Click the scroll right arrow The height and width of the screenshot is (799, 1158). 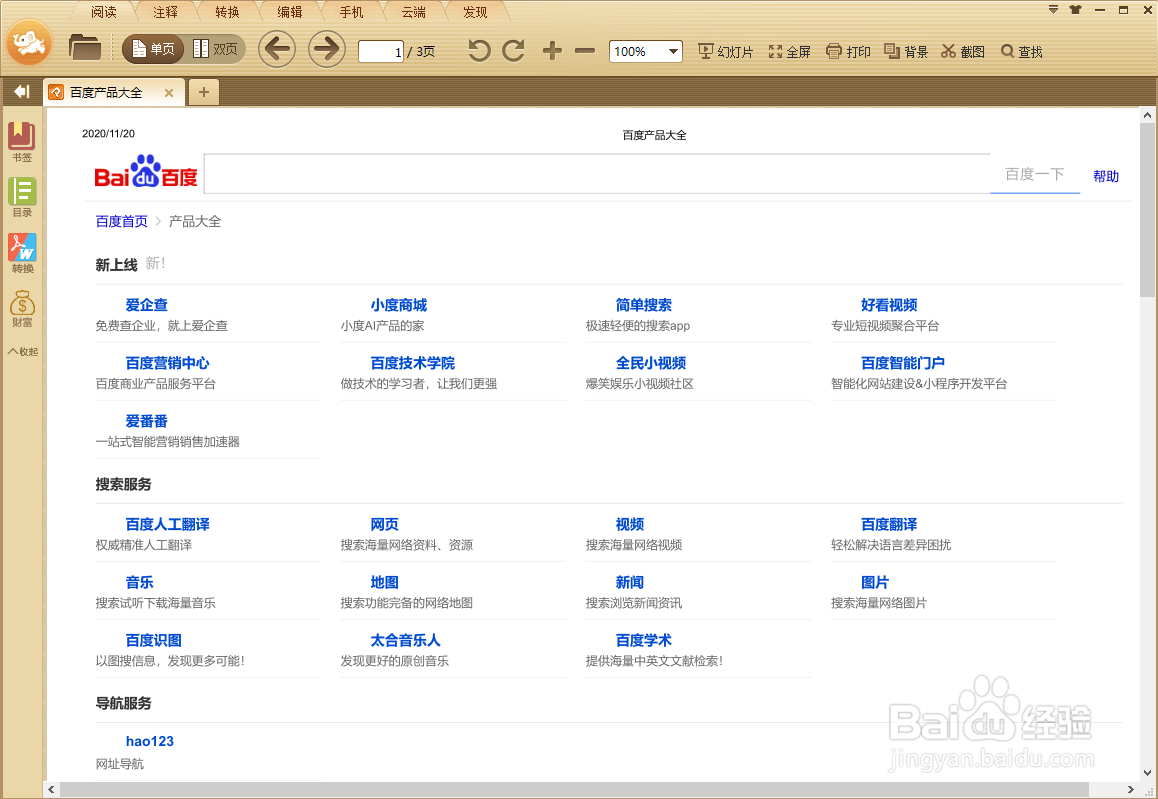tap(1130, 789)
